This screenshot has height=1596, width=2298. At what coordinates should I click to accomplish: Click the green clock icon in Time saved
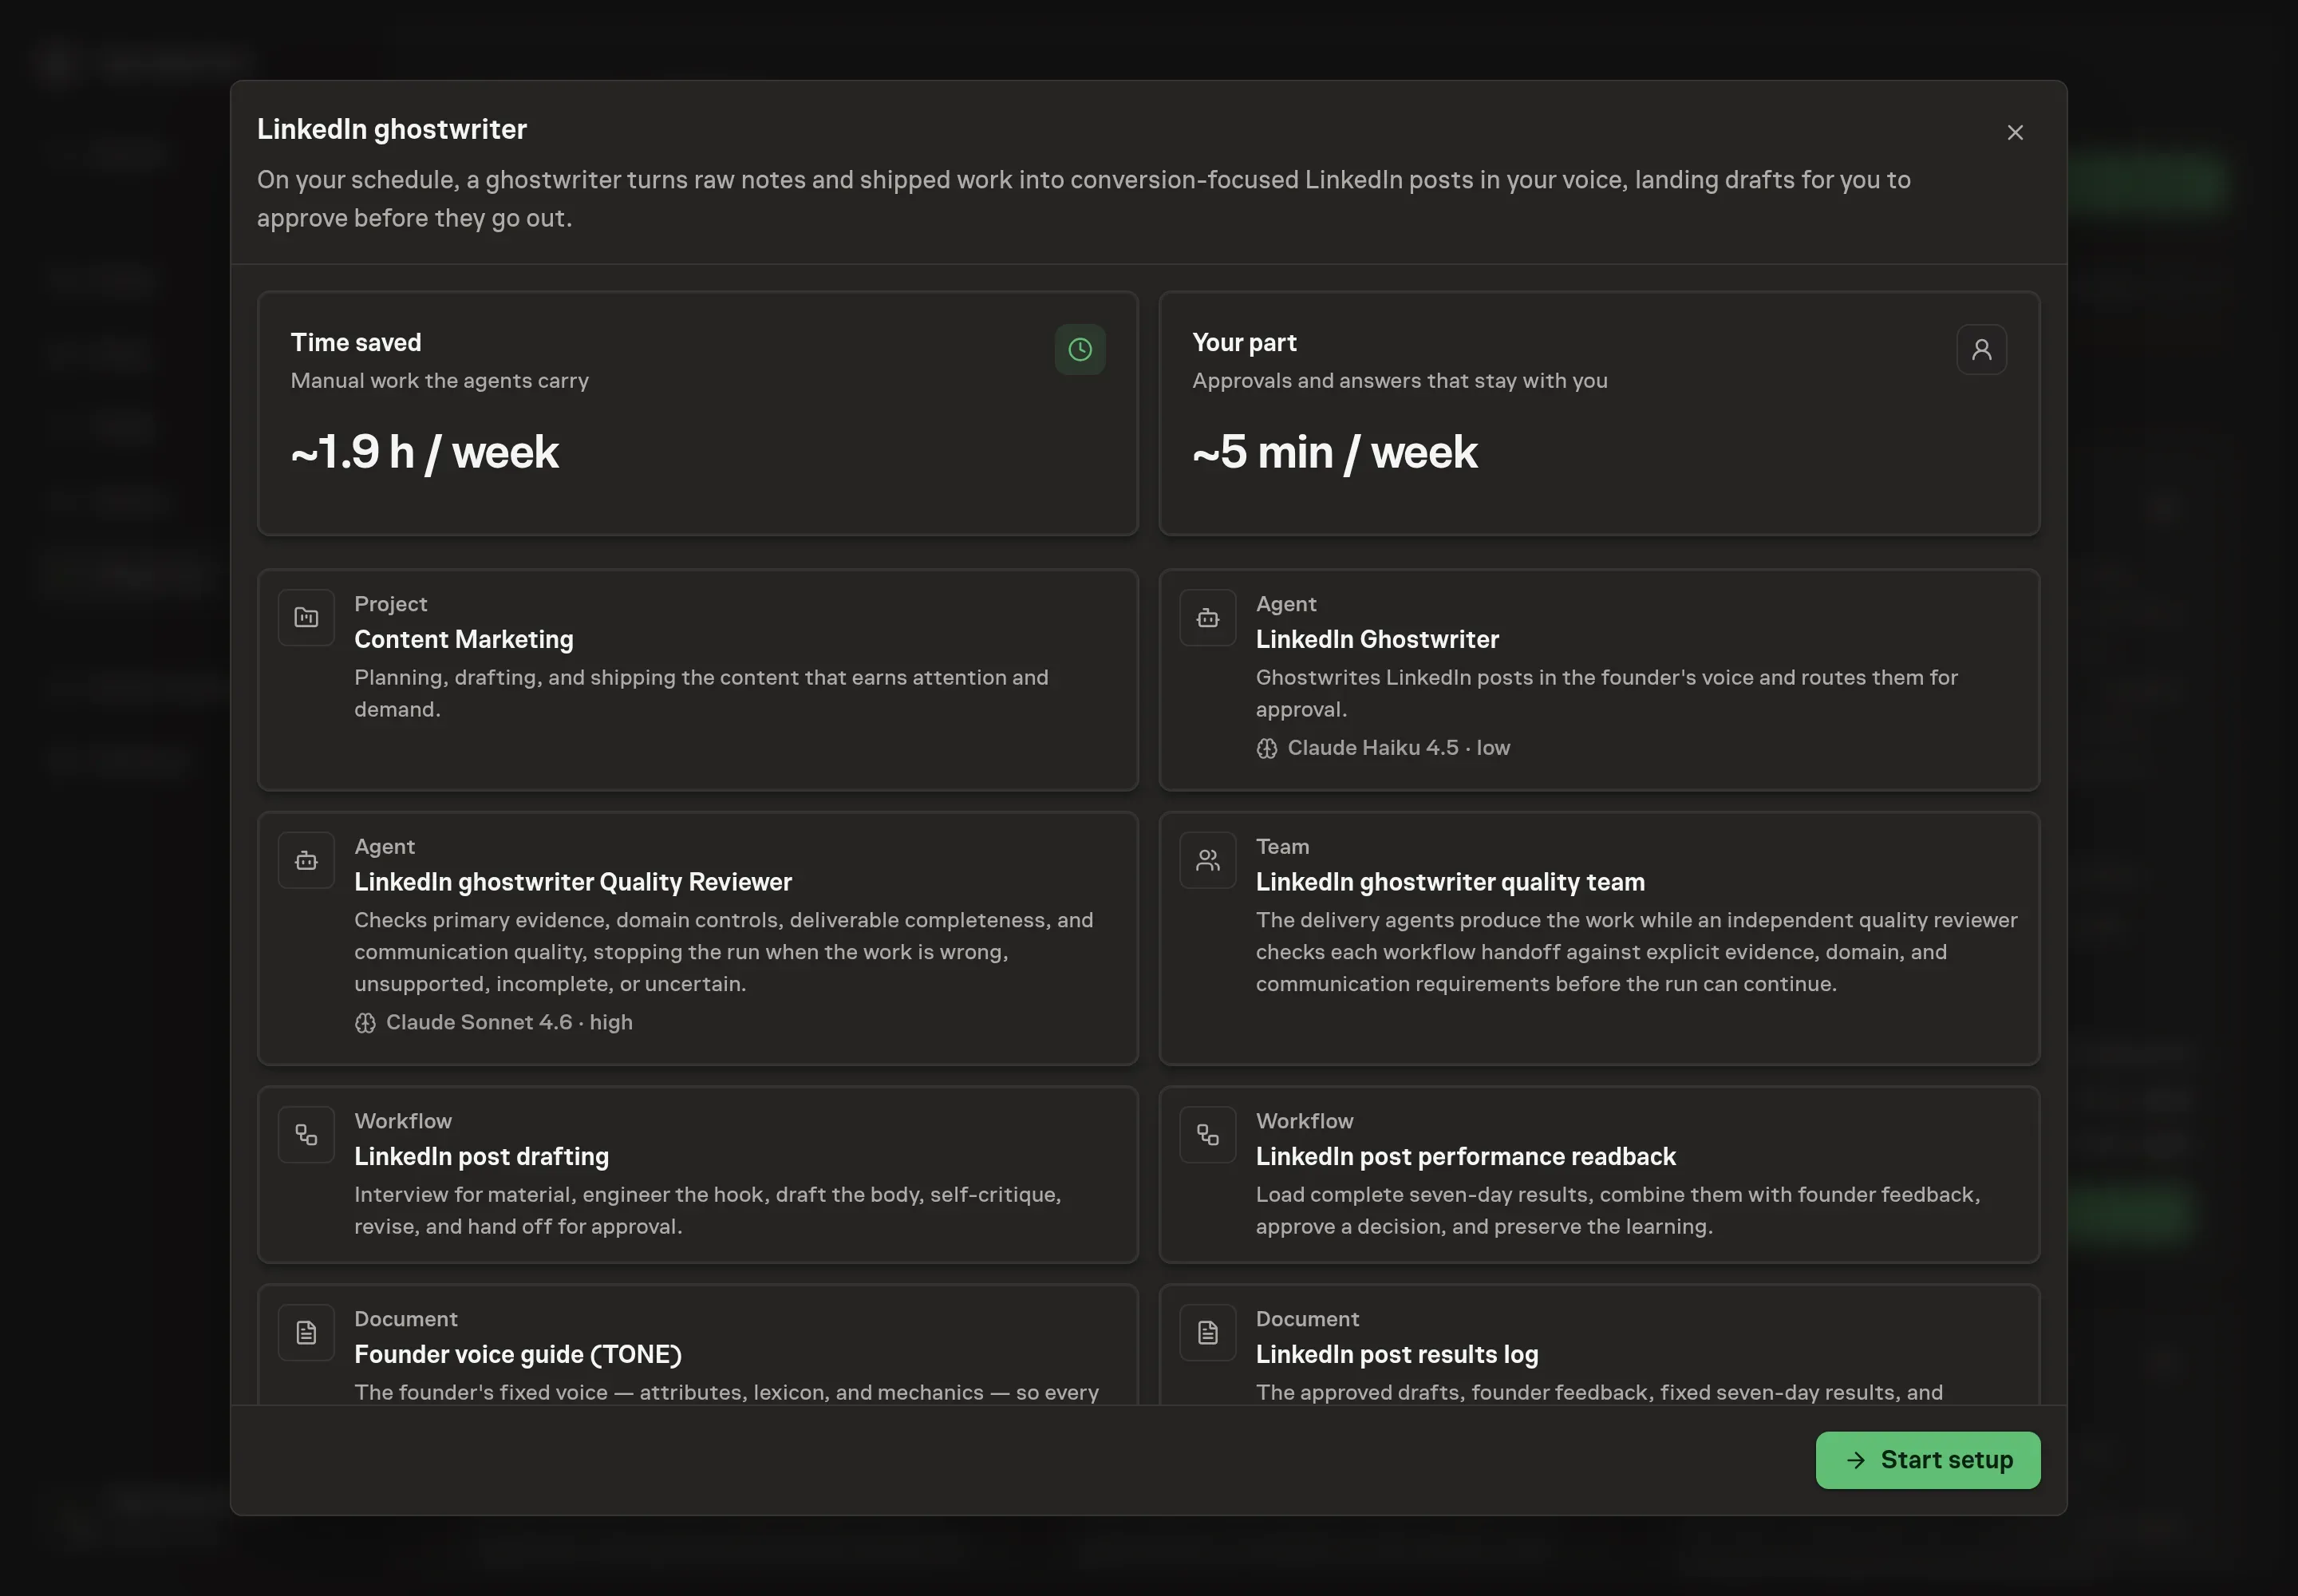tap(1080, 350)
